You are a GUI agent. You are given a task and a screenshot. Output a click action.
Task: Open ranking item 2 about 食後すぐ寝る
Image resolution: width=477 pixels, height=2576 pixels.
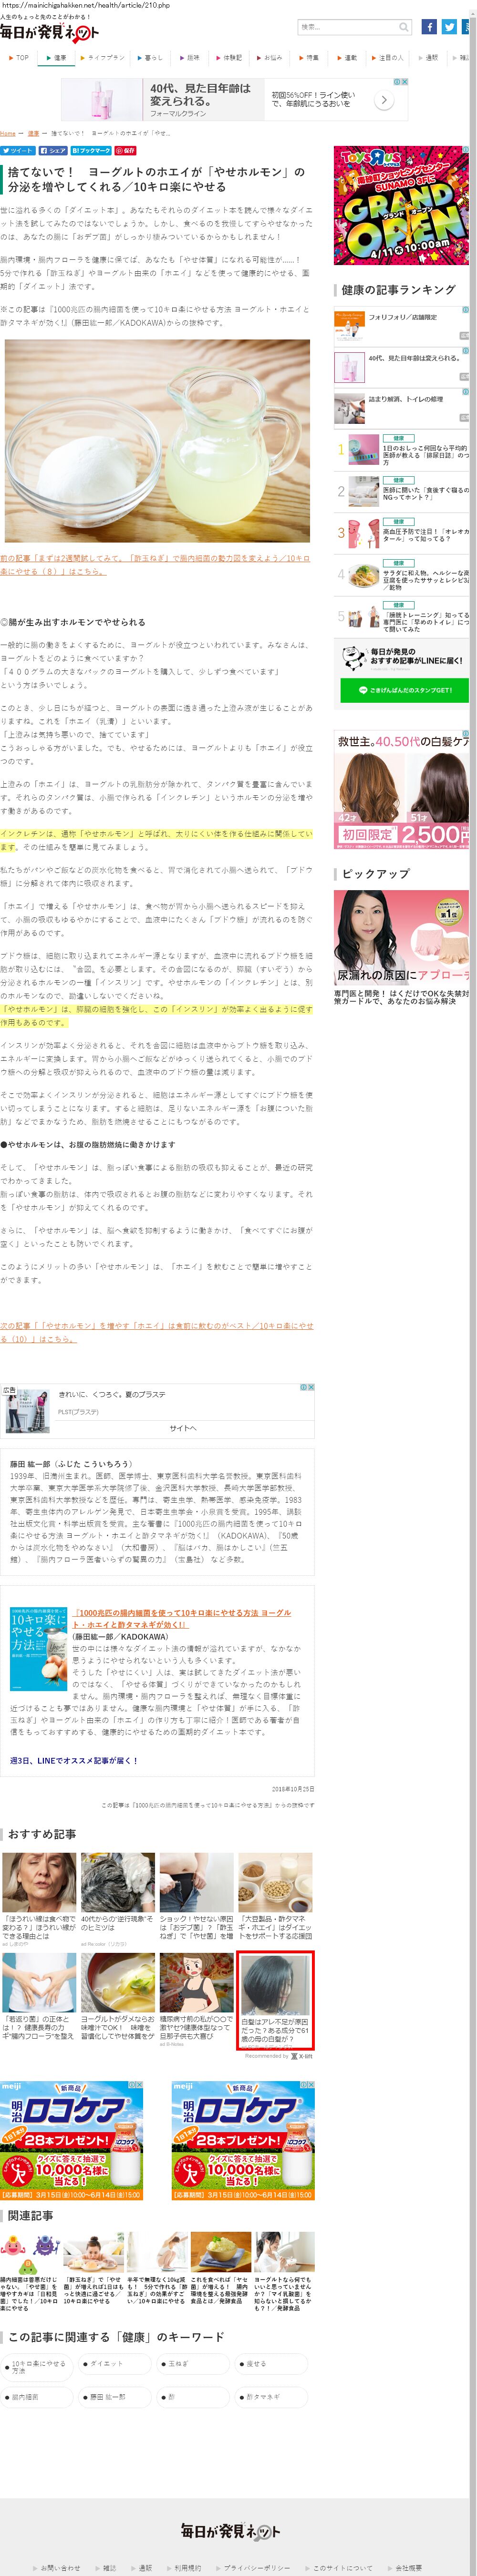[x=401, y=491]
